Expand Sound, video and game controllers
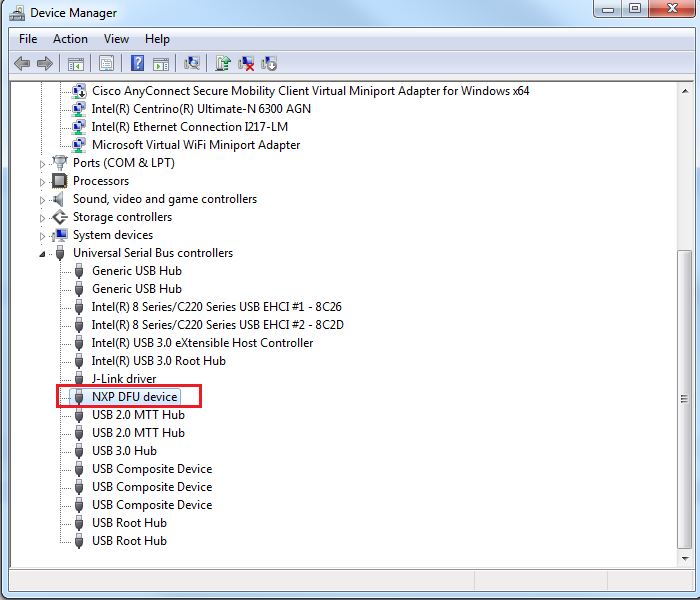The height and width of the screenshot is (600, 700). pyautogui.click(x=43, y=199)
